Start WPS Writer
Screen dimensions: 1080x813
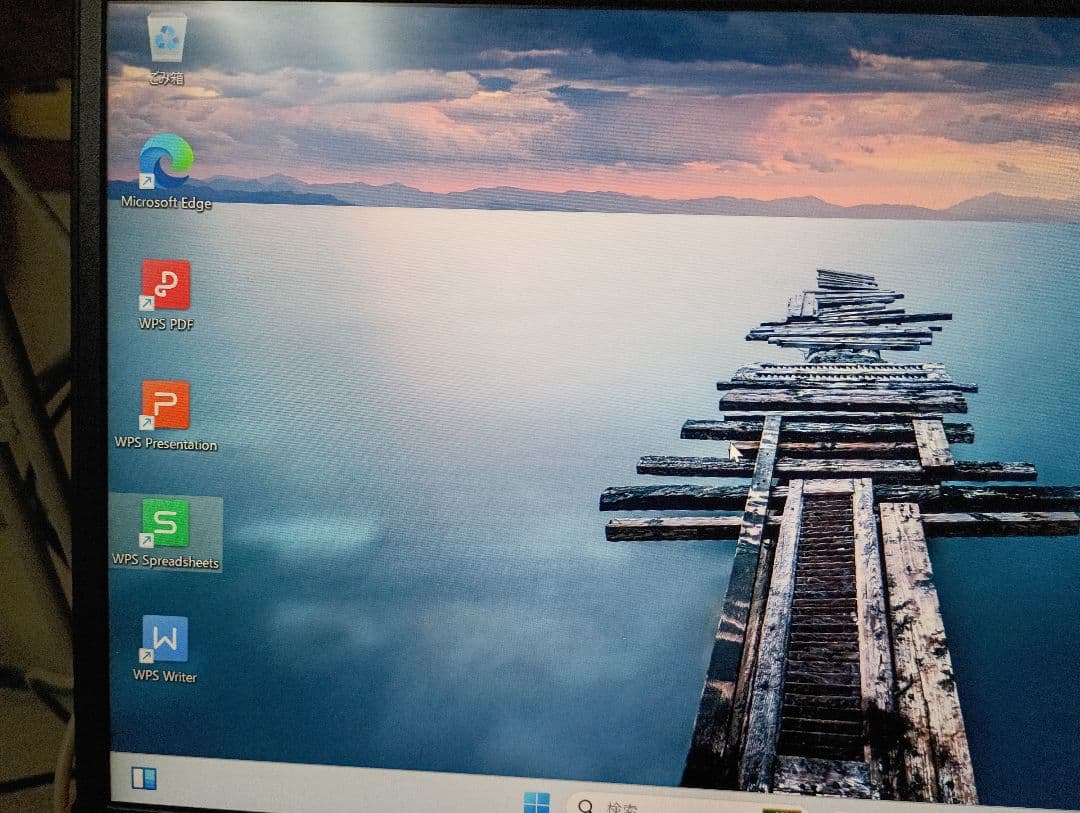165,640
